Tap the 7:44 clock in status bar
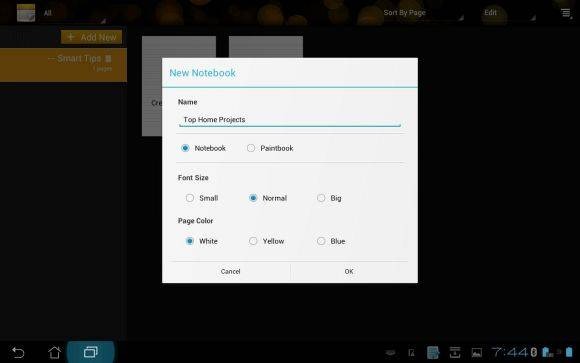The height and width of the screenshot is (363, 580). tap(510, 352)
